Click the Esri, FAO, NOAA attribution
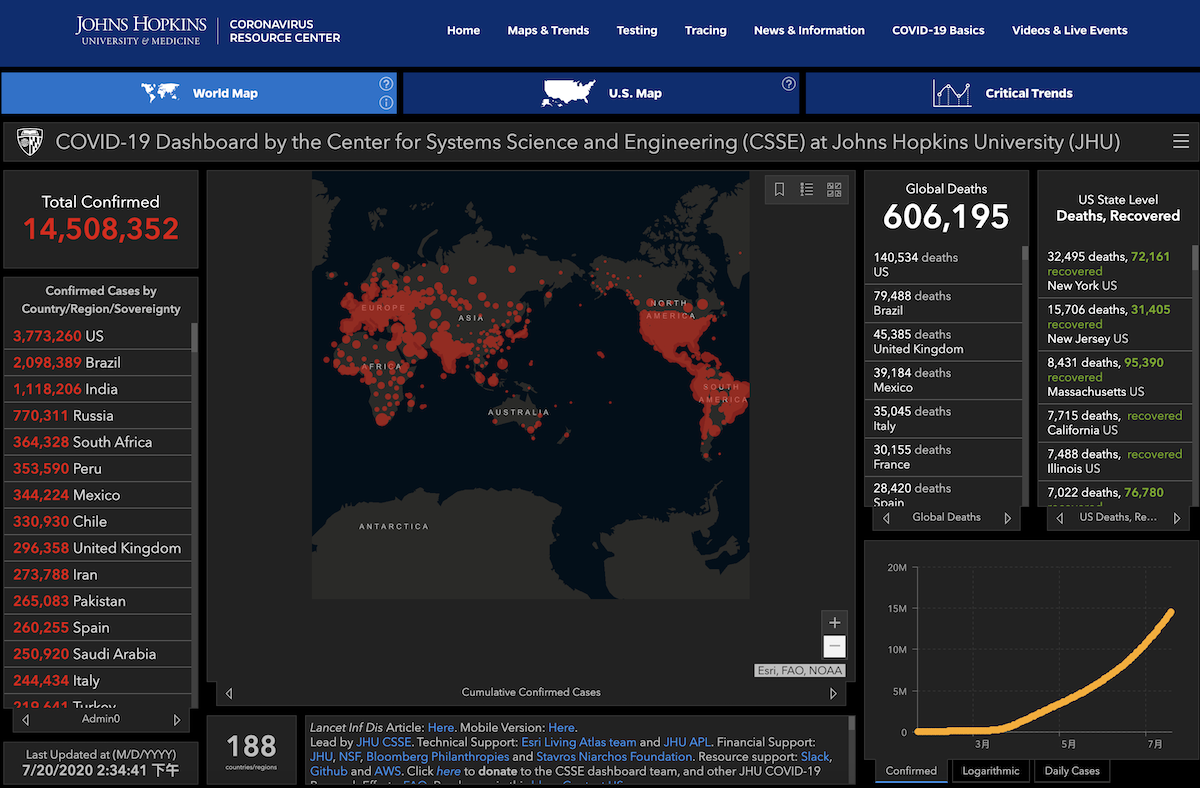This screenshot has width=1200, height=788. point(800,671)
